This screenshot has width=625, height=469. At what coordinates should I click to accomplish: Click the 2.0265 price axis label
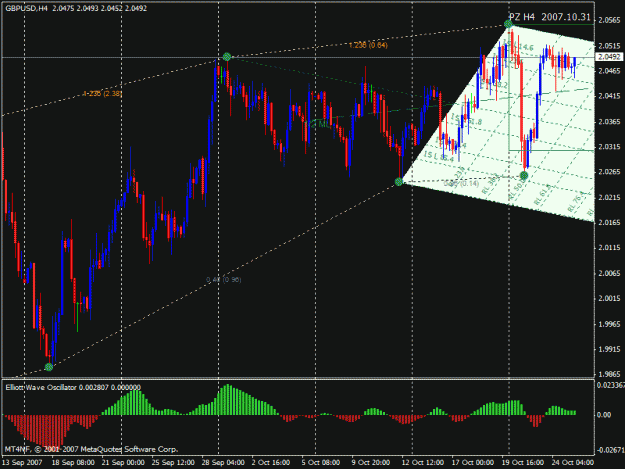point(609,172)
